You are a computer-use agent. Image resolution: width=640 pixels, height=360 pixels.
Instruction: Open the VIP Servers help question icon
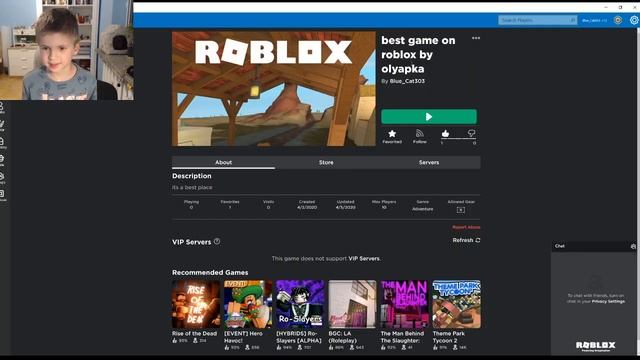(x=217, y=242)
